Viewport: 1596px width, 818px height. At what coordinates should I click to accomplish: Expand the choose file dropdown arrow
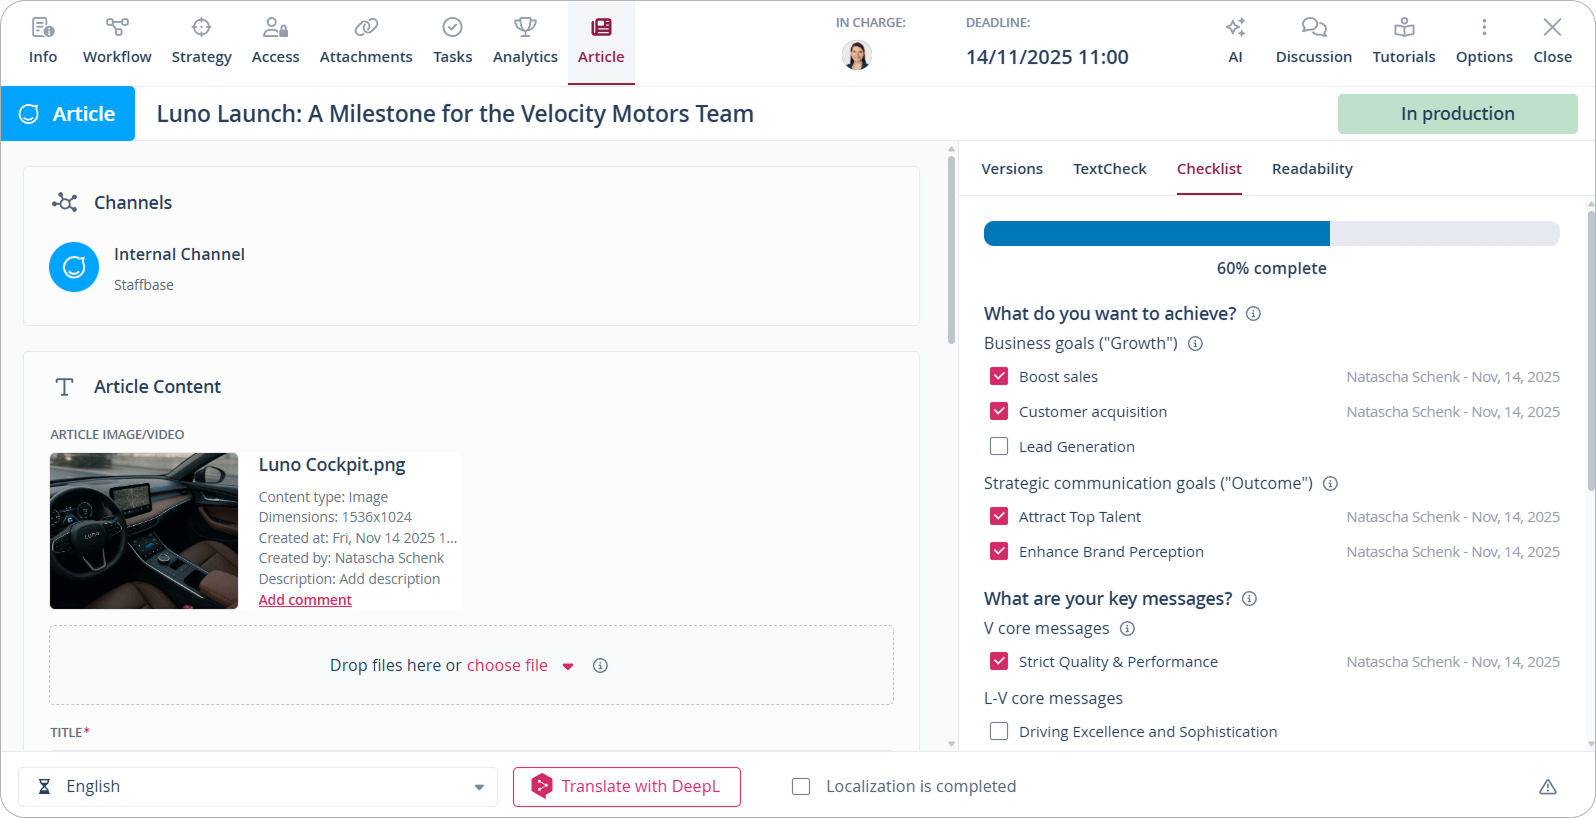pos(568,666)
